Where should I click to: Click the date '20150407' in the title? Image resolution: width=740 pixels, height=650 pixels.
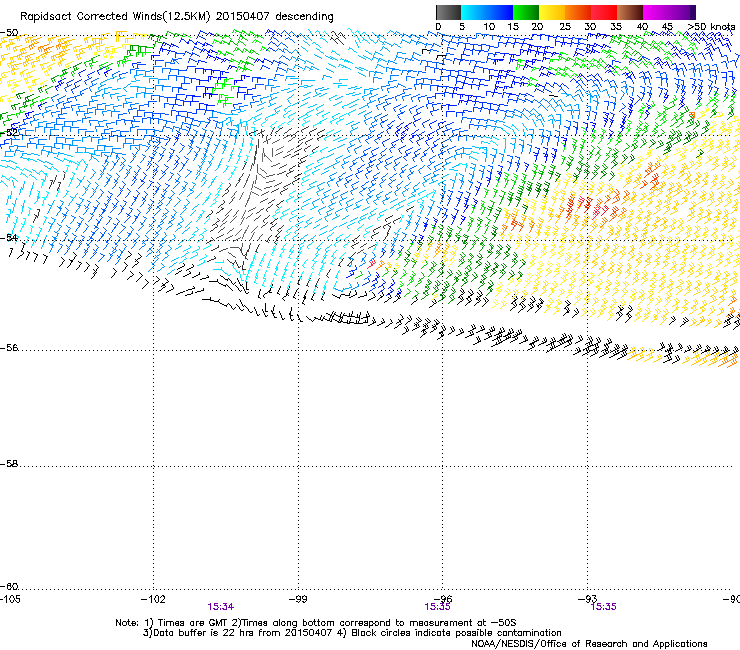[243, 17]
